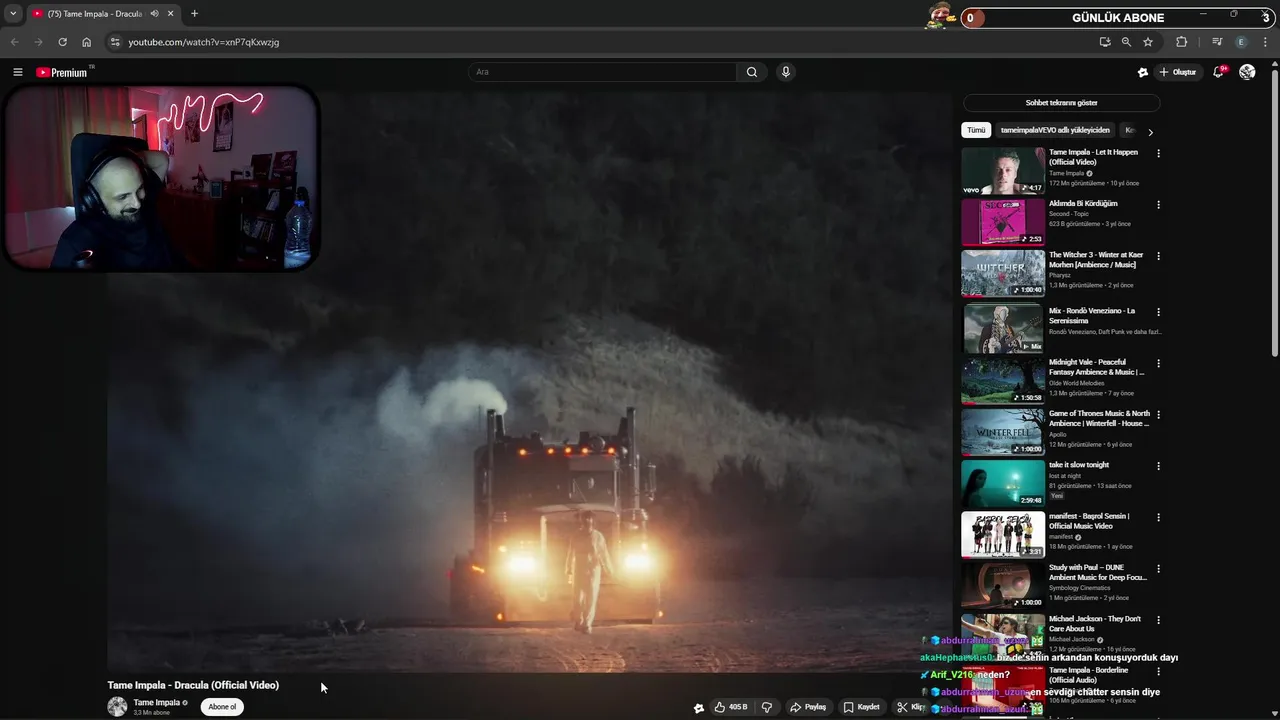Viewport: 1280px width, 720px height.
Task: Open options for Game of Thrones video
Action: click(x=1158, y=414)
